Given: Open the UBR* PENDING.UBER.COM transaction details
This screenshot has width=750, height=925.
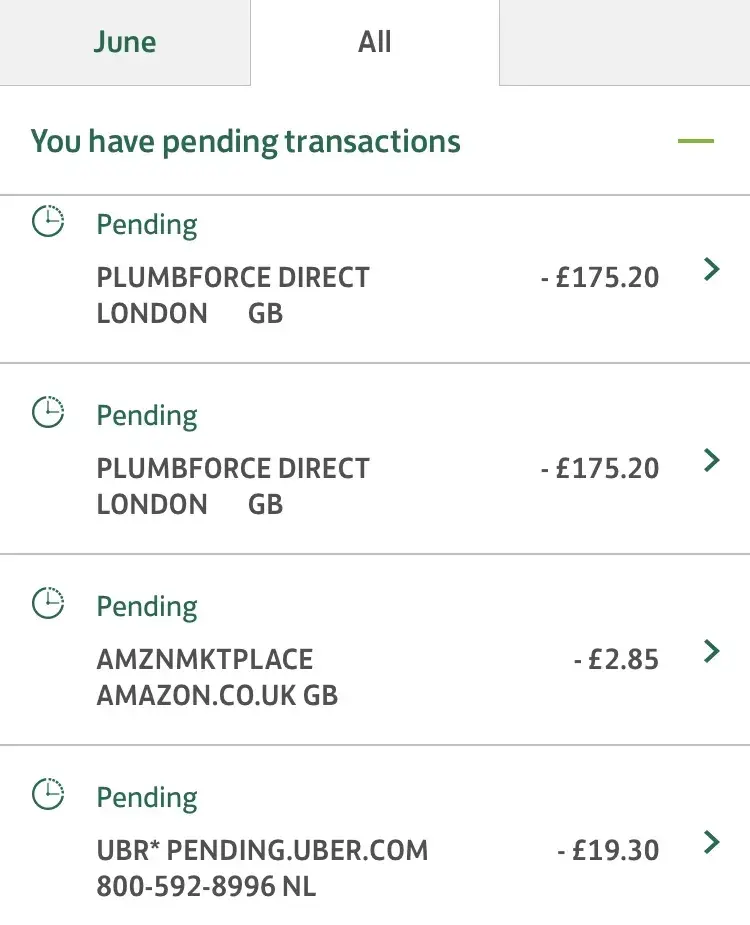Looking at the screenshot, I should point(262,868).
